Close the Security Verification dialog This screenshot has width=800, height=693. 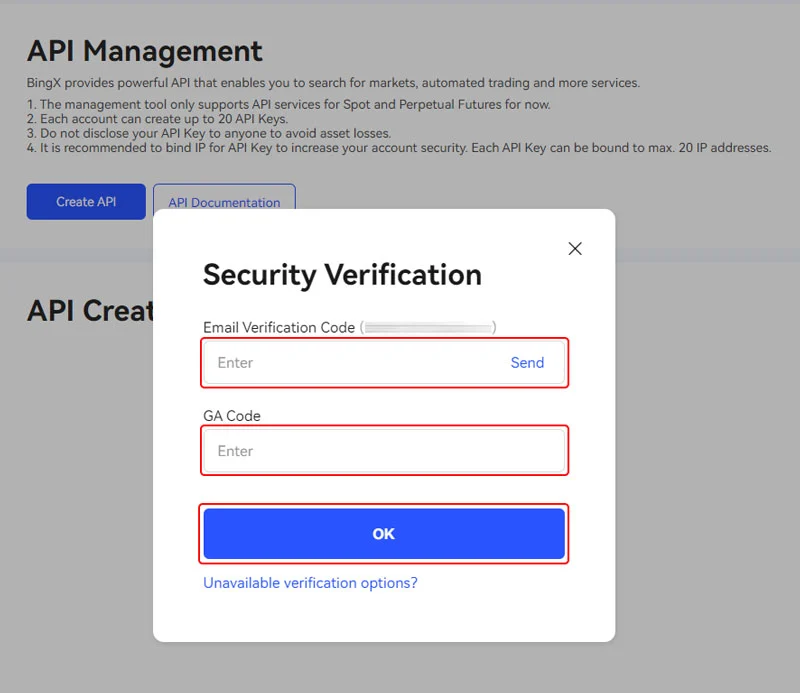575,249
